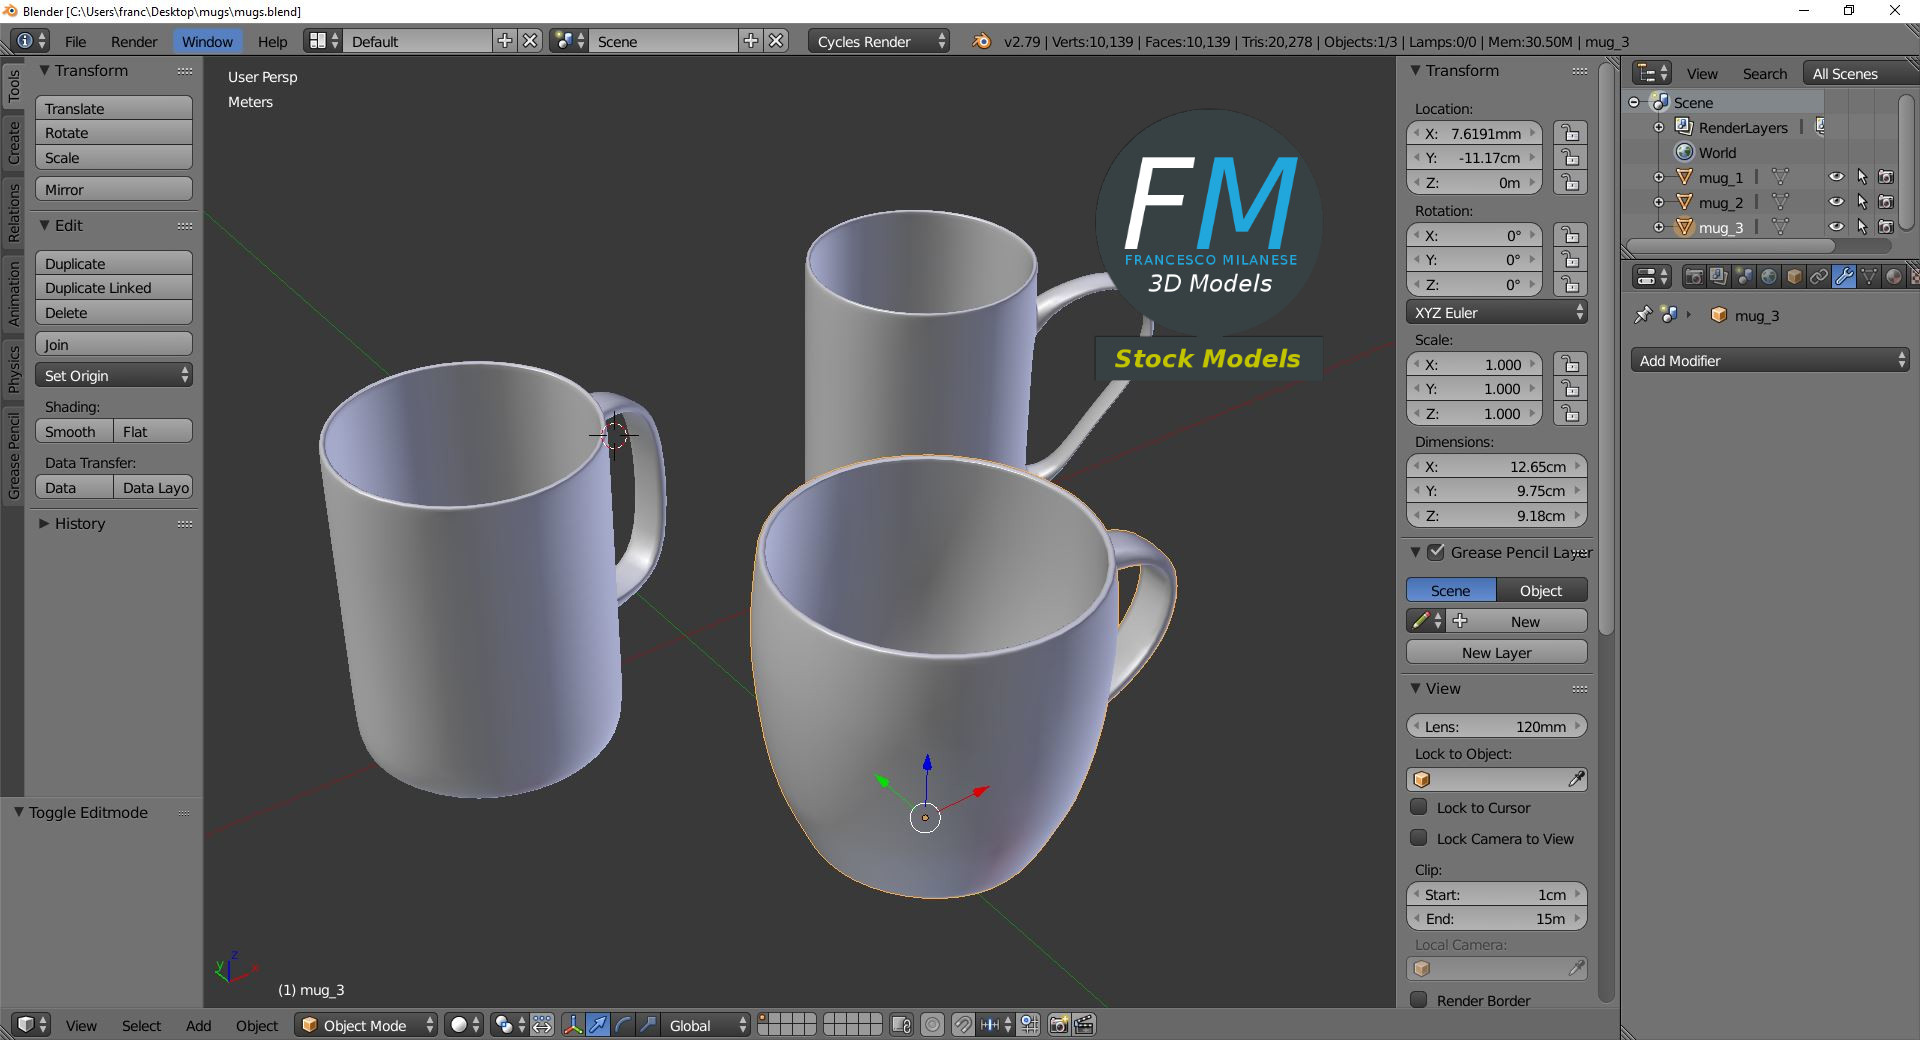Open the Render properties camera tab

pyautogui.click(x=1694, y=277)
